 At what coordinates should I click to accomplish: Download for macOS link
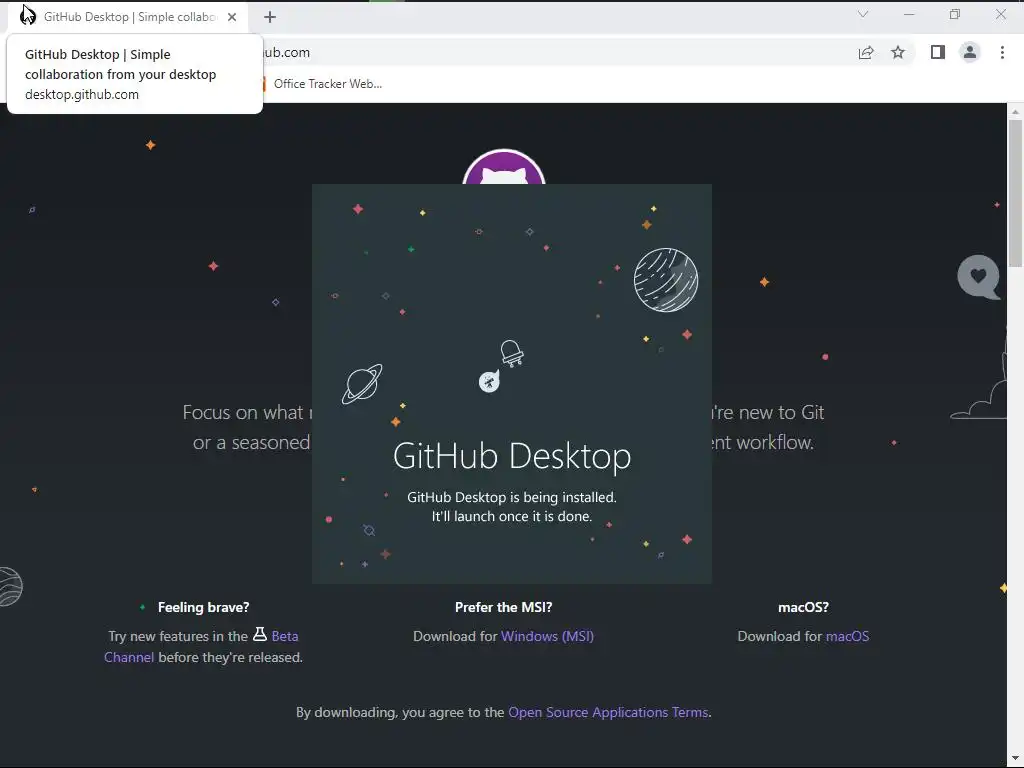point(848,636)
